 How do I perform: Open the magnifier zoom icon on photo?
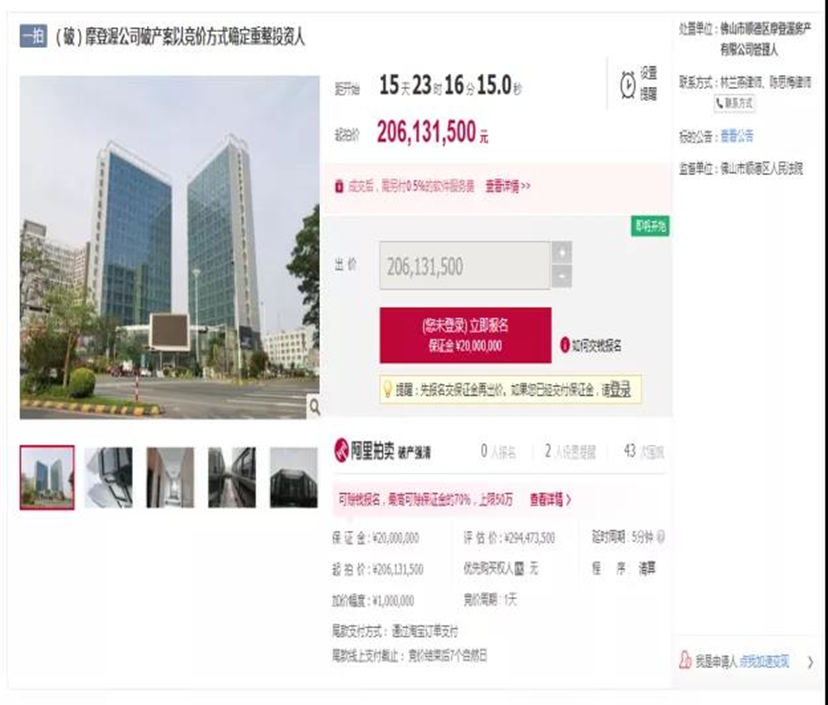pos(314,407)
